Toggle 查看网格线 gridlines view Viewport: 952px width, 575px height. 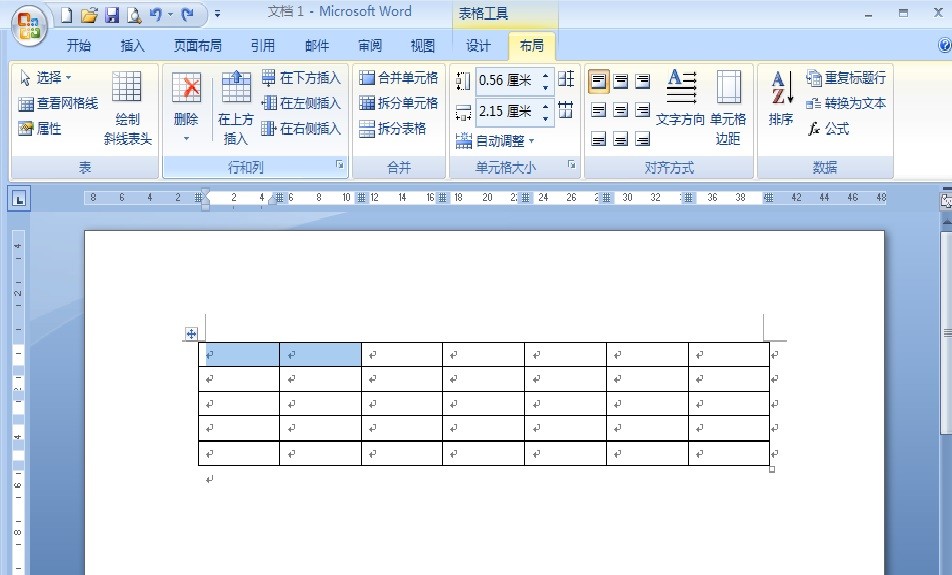[x=58, y=103]
